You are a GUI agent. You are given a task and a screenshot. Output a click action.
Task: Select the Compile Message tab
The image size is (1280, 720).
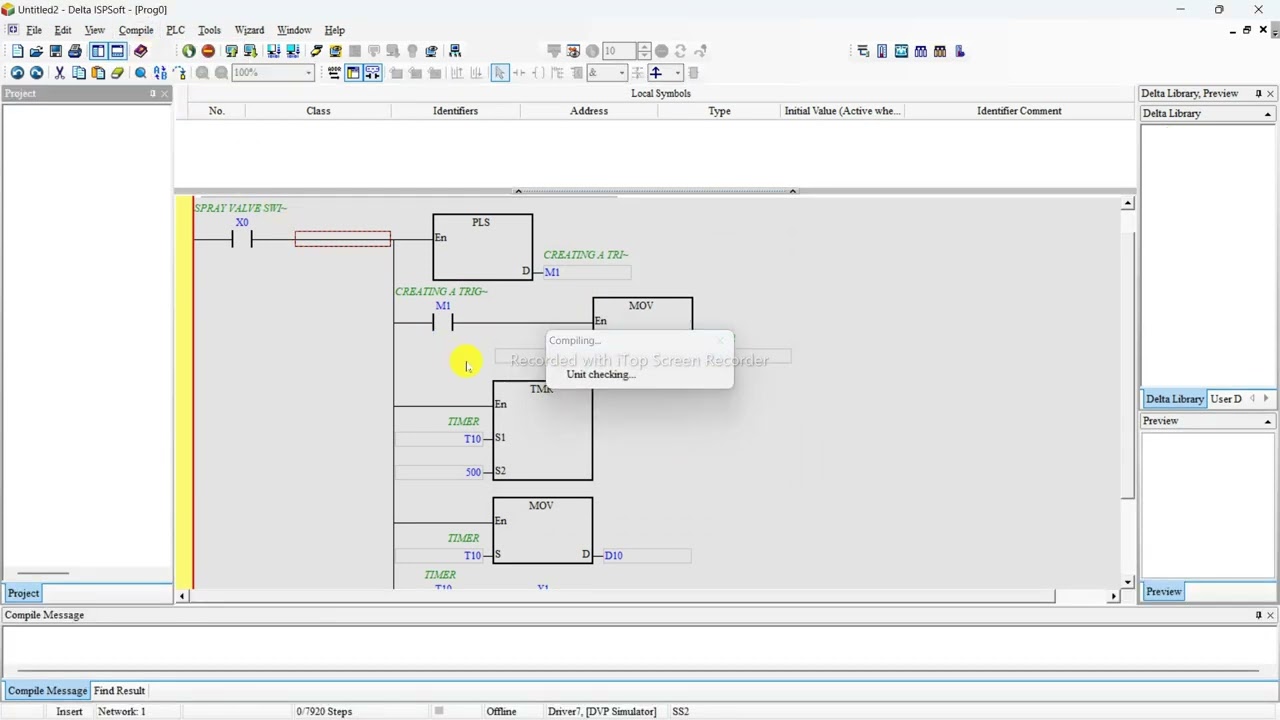pyautogui.click(x=47, y=691)
